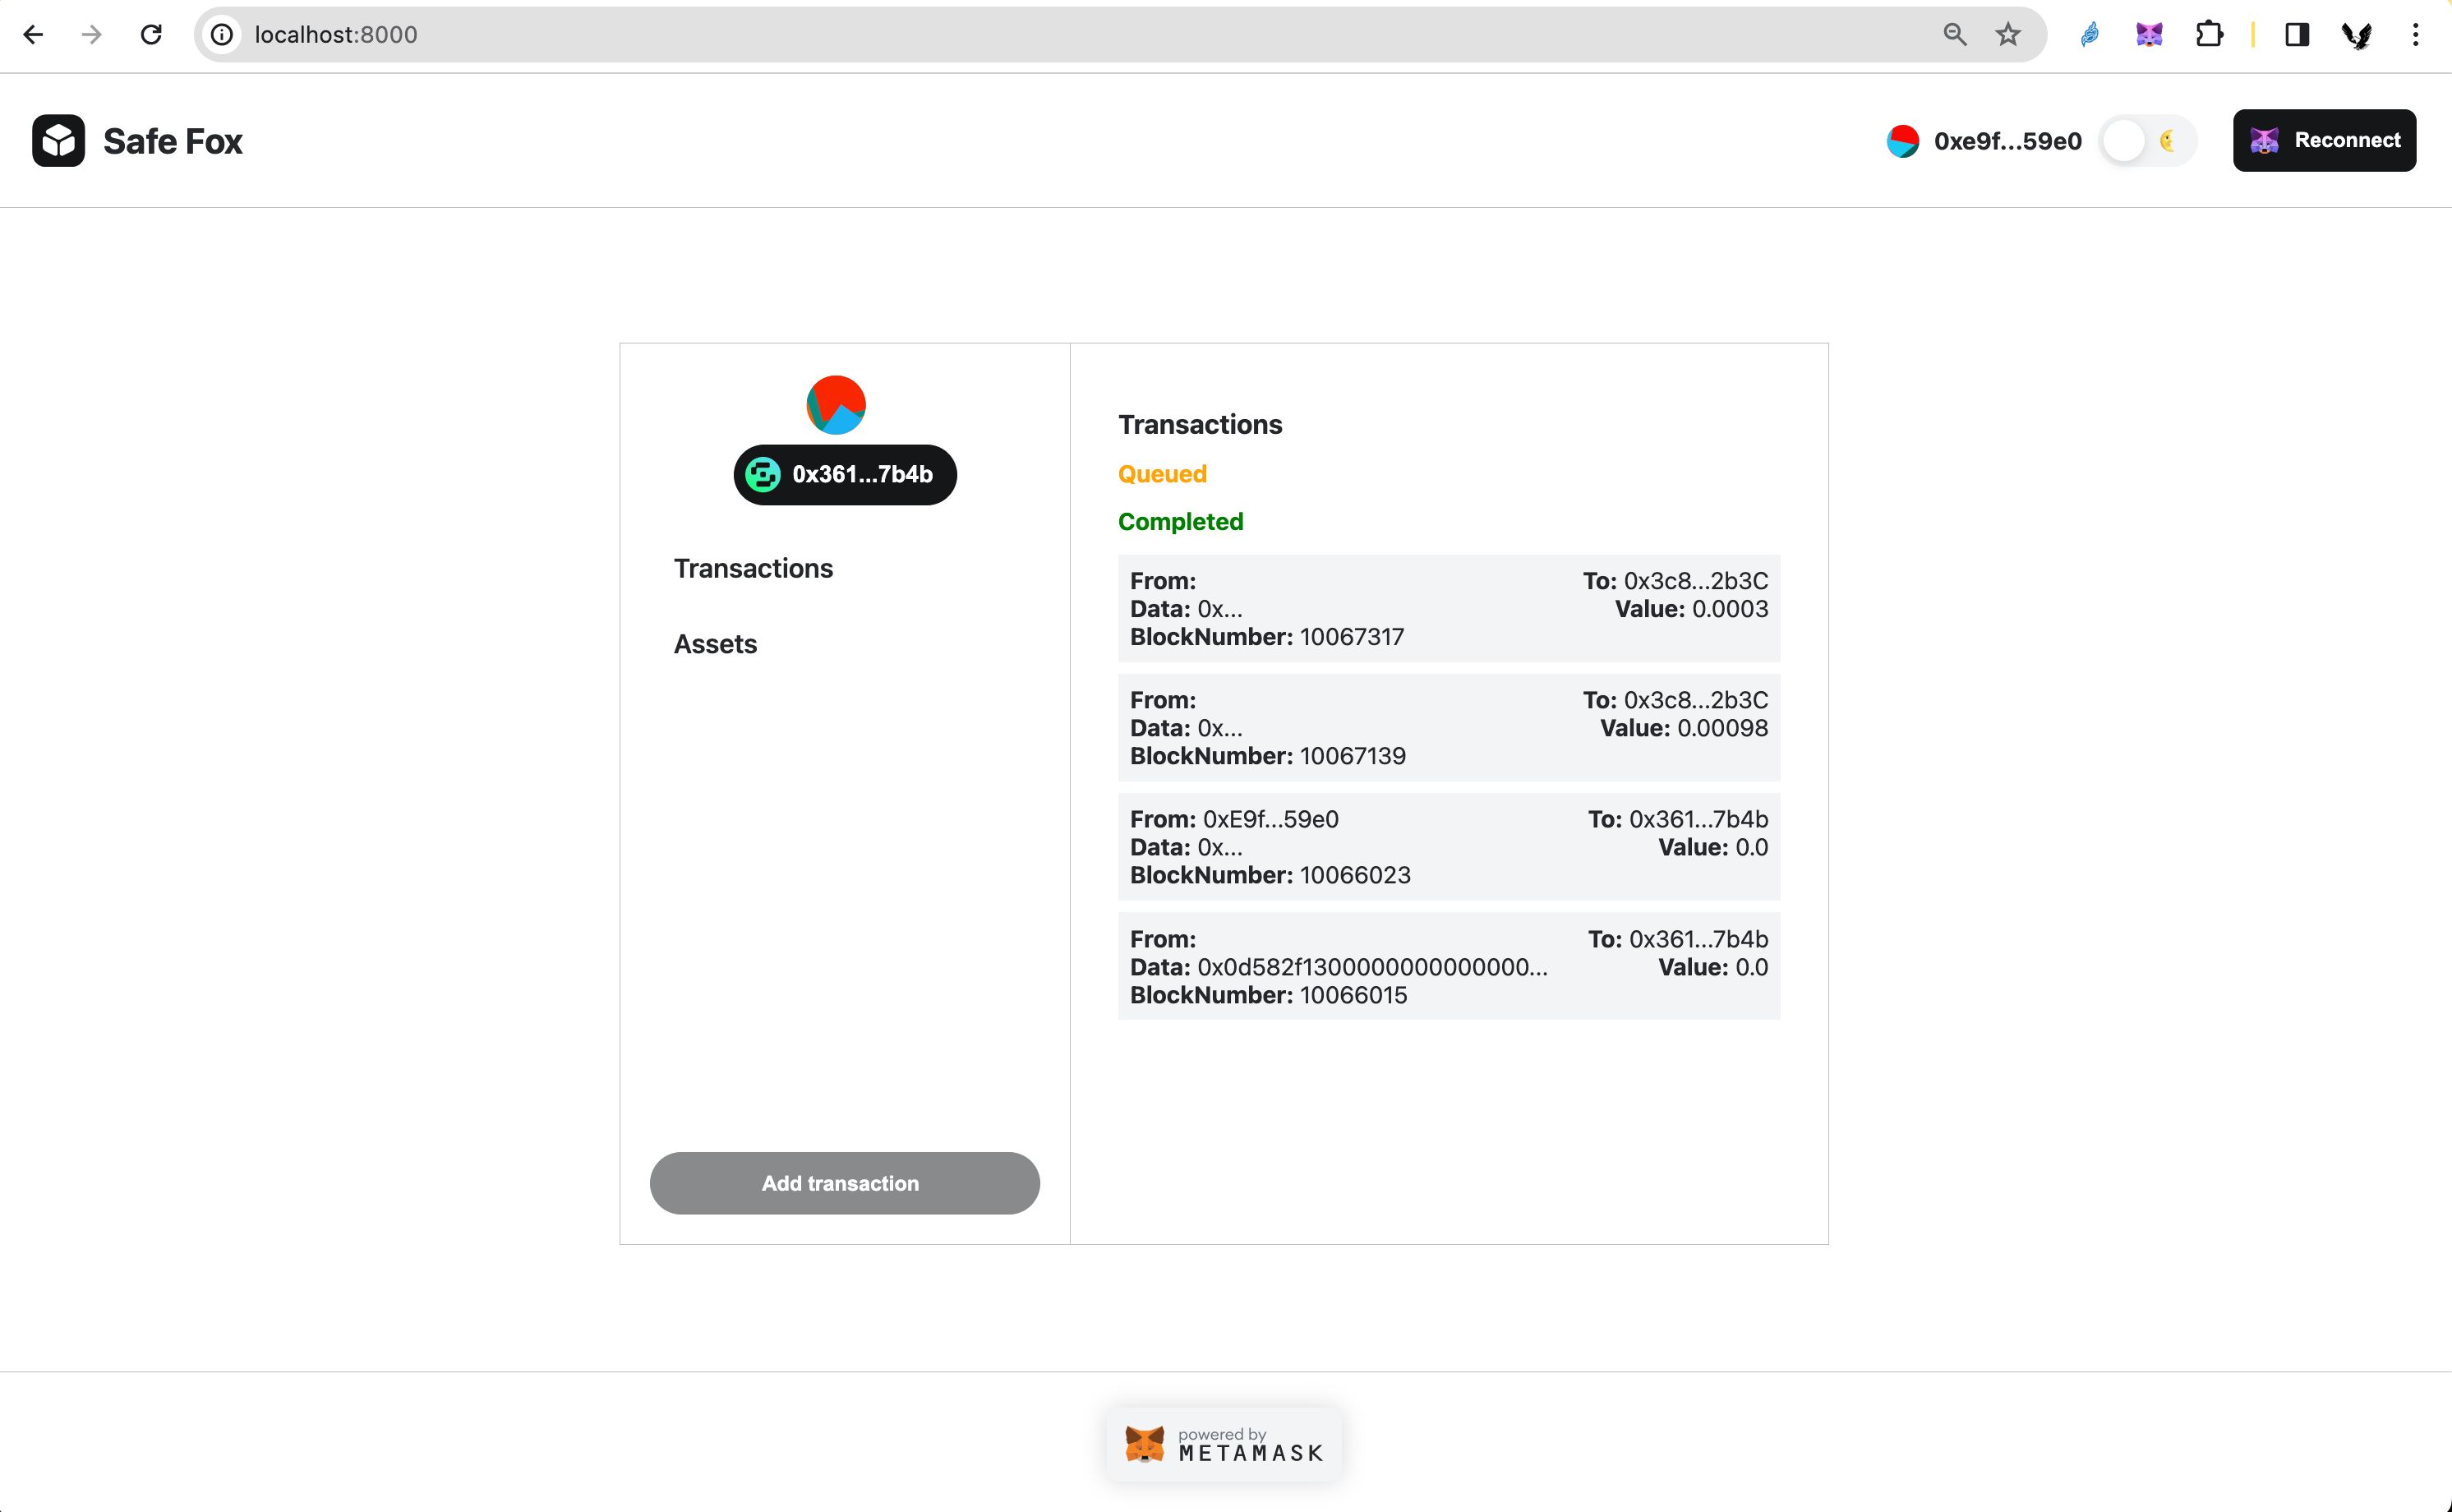Click the browser refresh icon
The height and width of the screenshot is (1512, 2452).
(152, 34)
